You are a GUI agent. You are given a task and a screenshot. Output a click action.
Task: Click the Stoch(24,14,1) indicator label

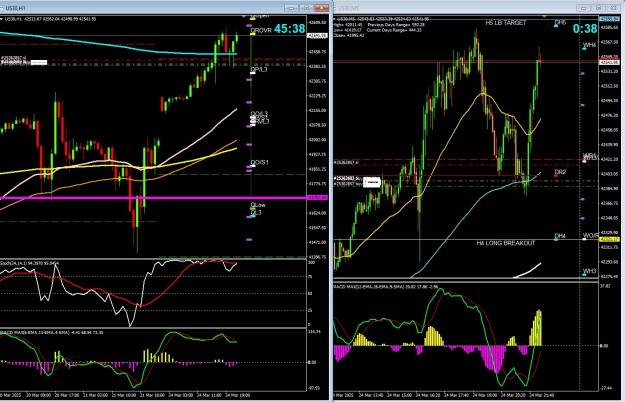(30, 263)
